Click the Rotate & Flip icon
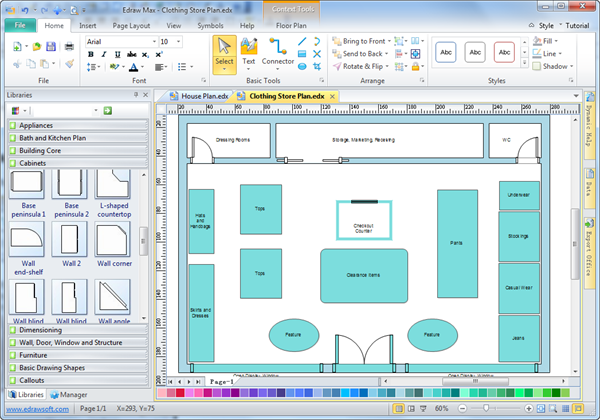The width and height of the screenshot is (600, 420). [x=338, y=67]
